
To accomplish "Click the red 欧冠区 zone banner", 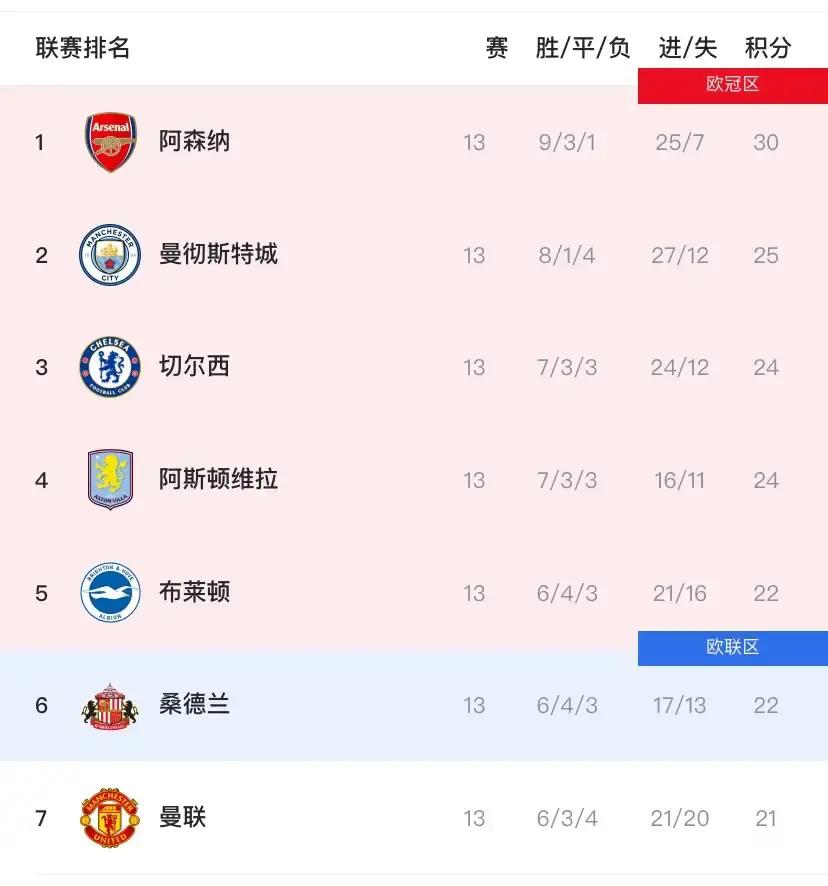I will (x=733, y=85).
